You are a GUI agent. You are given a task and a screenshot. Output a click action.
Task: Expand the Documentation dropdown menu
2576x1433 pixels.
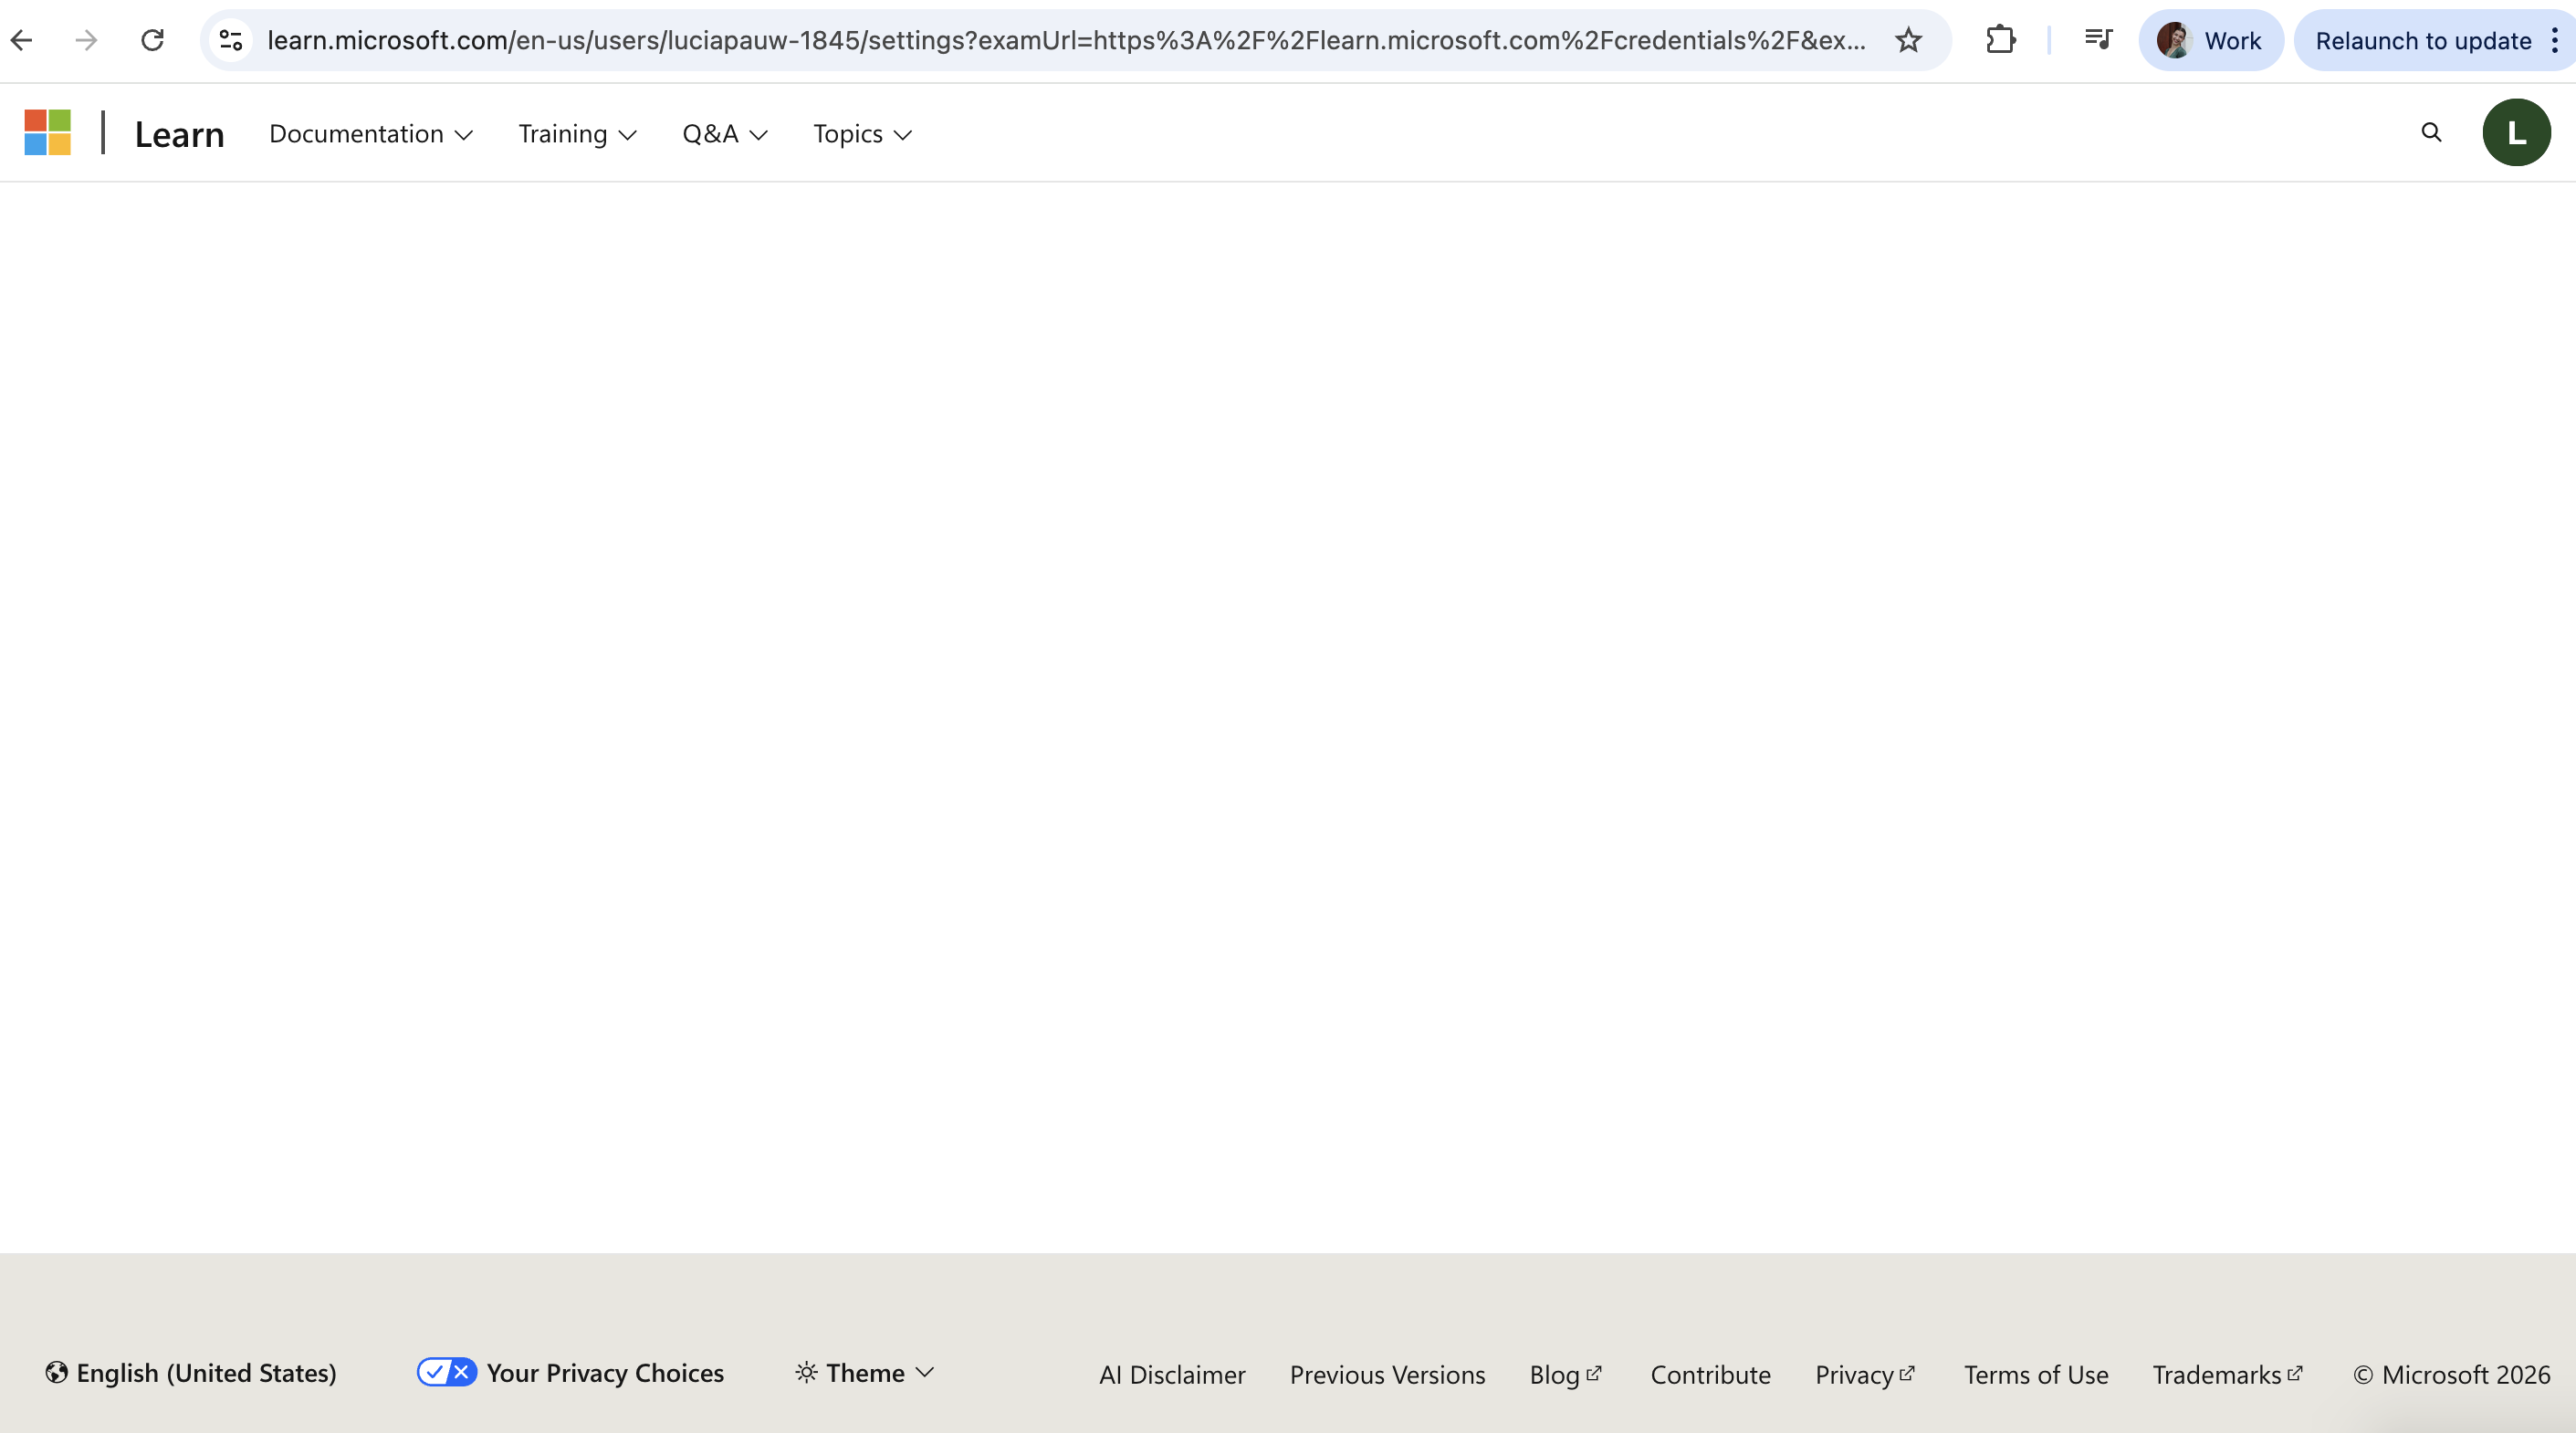coord(371,134)
